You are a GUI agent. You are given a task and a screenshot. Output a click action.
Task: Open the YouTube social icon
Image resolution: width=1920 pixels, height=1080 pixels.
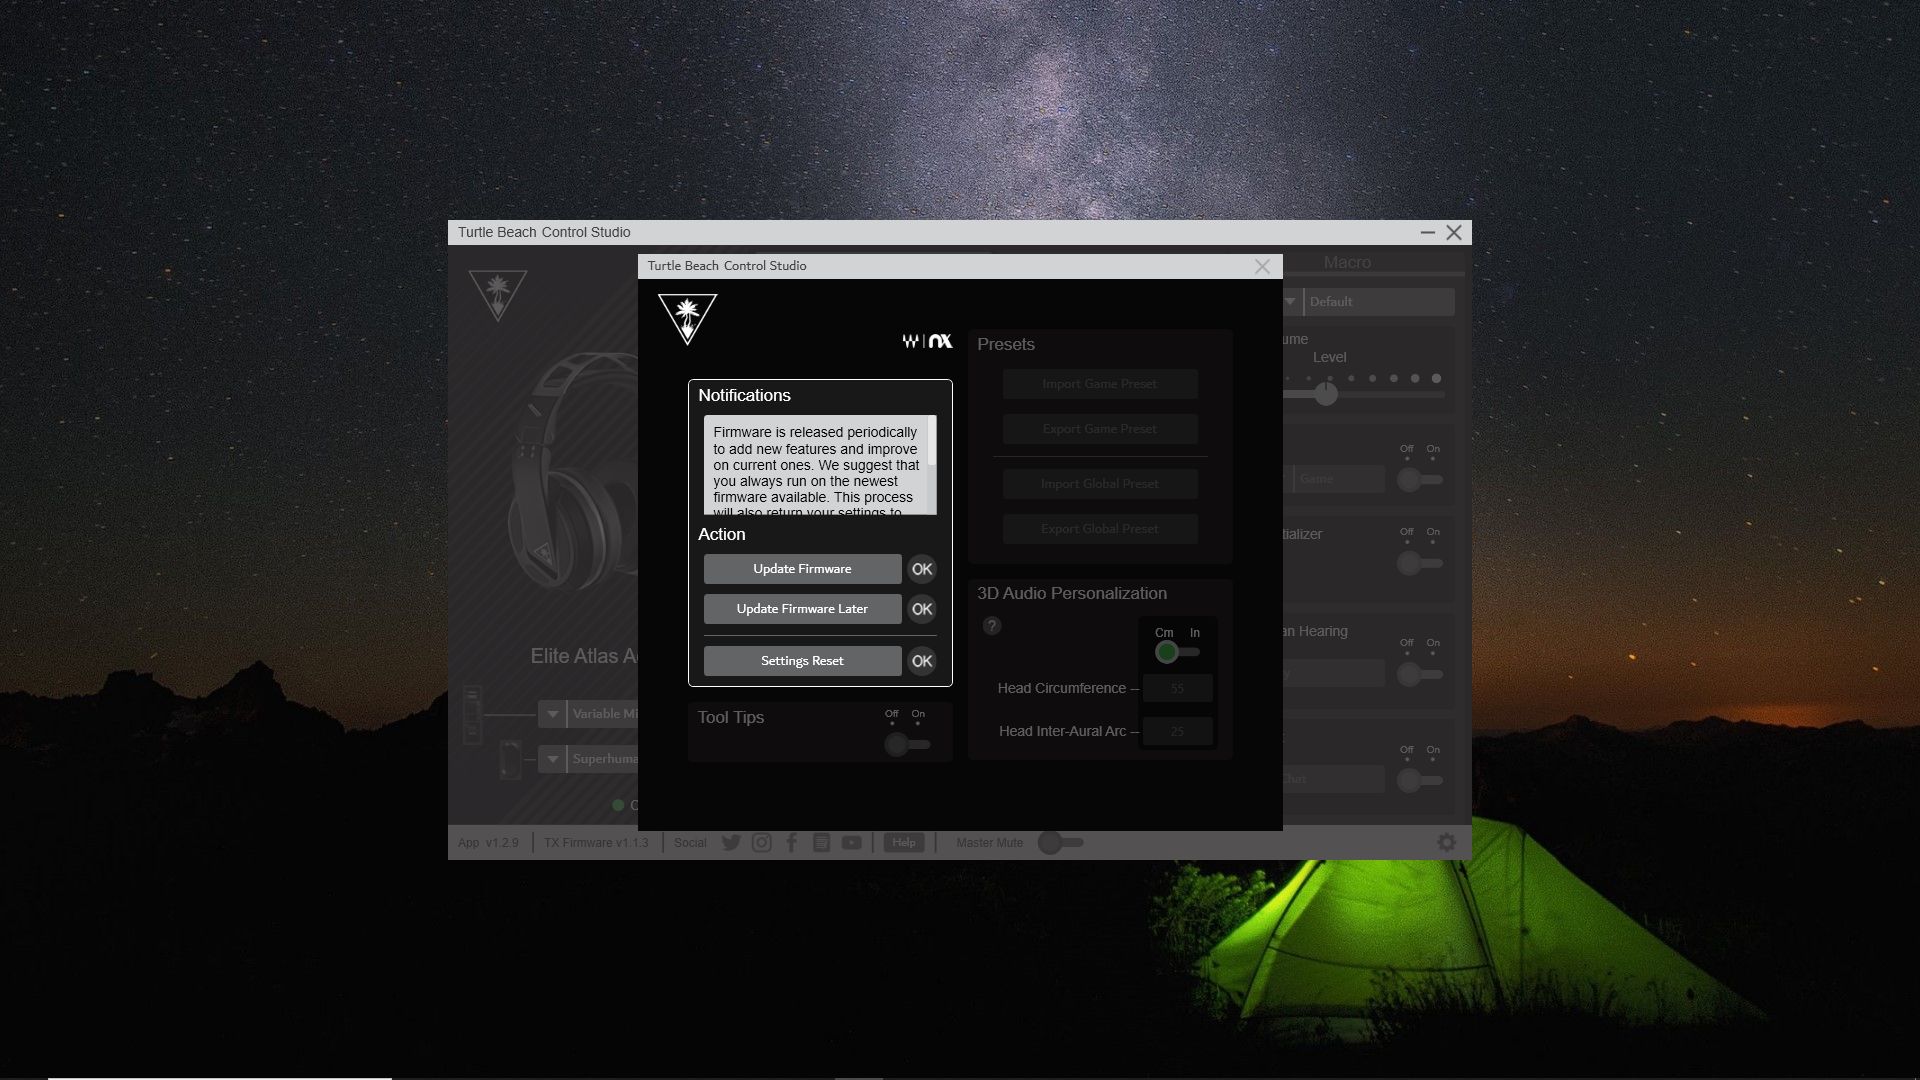click(x=851, y=843)
